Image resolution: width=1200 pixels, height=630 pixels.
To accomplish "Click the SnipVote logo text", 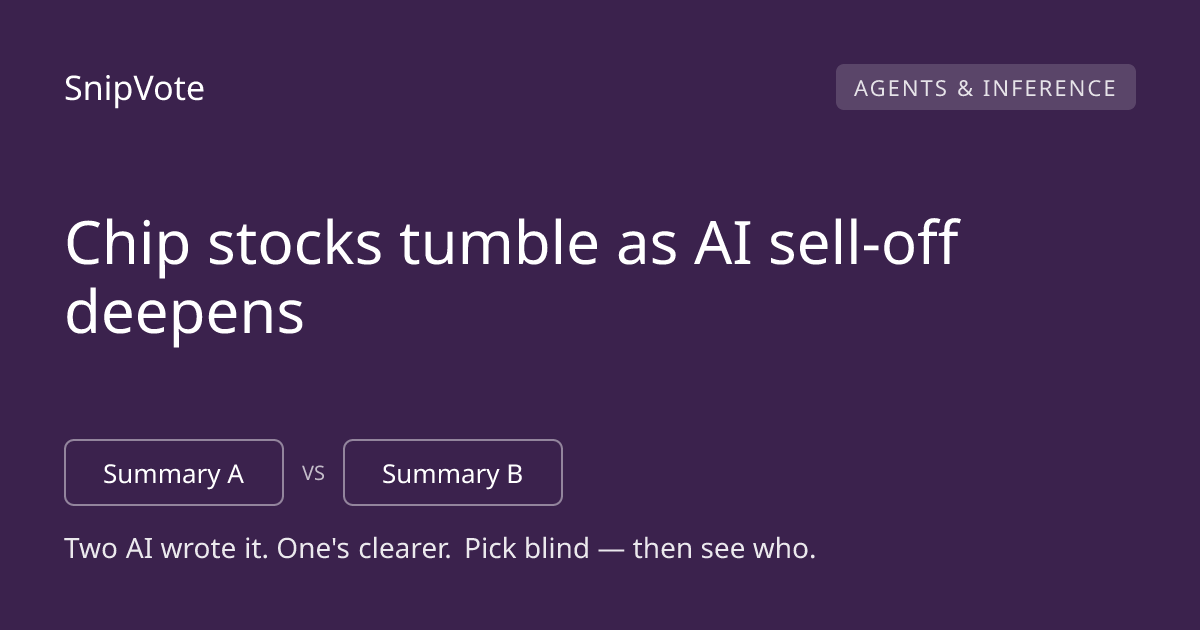I will (134, 89).
